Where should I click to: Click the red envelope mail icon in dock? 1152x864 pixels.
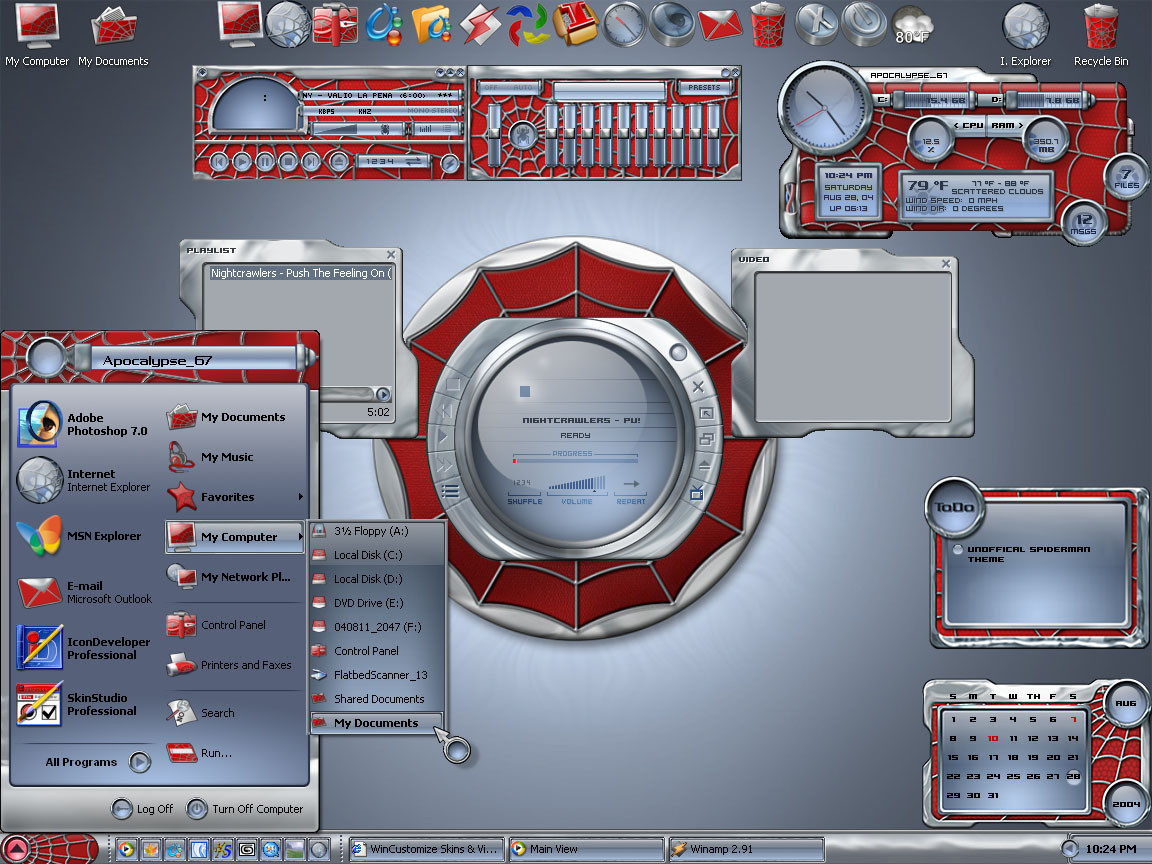(x=719, y=25)
